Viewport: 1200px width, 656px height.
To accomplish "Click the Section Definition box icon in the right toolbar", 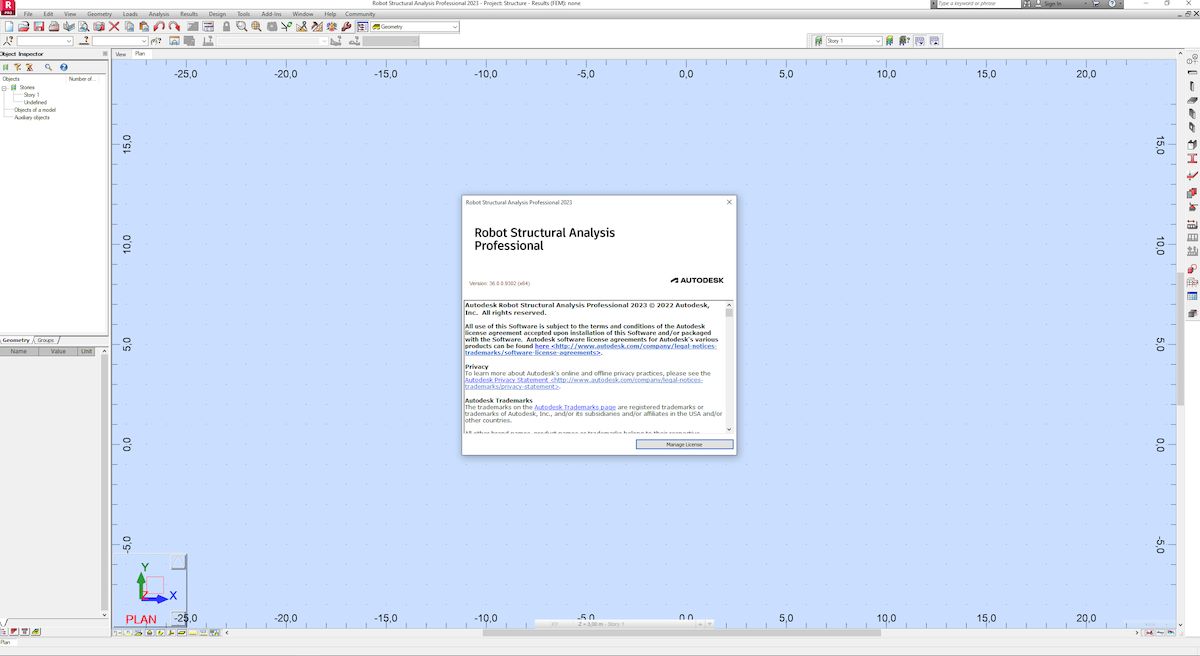I will click(1192, 145).
